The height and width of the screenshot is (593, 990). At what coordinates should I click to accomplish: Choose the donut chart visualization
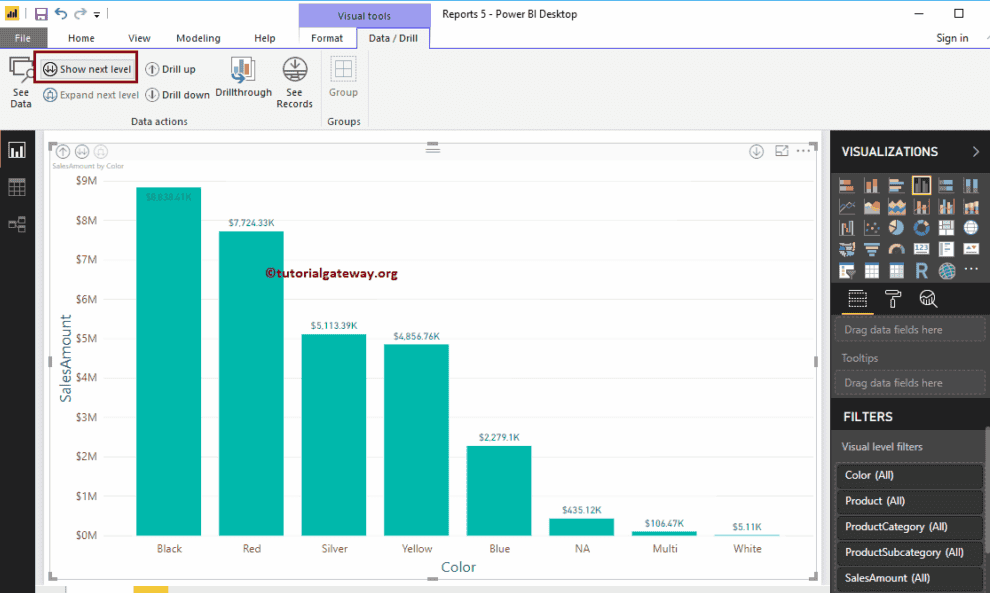[x=921, y=228]
